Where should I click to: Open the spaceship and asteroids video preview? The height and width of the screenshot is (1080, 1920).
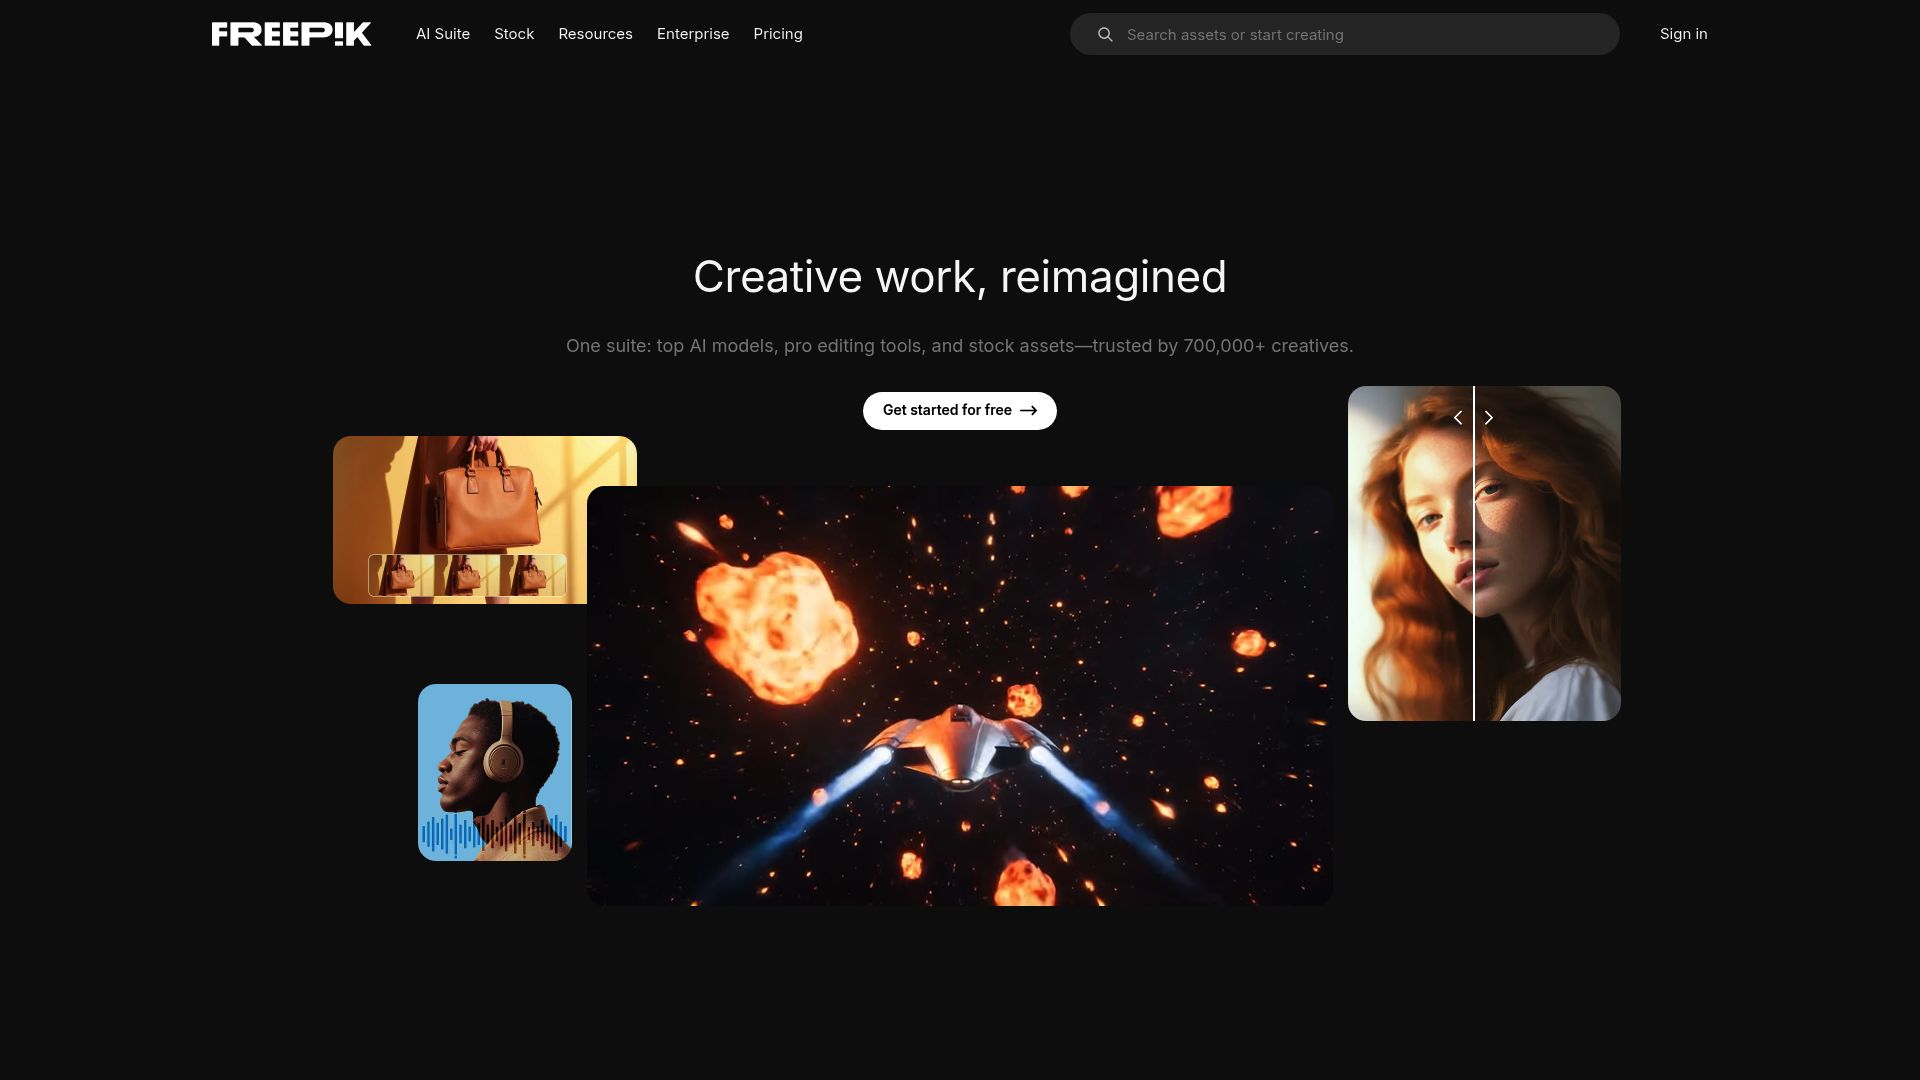(x=959, y=696)
